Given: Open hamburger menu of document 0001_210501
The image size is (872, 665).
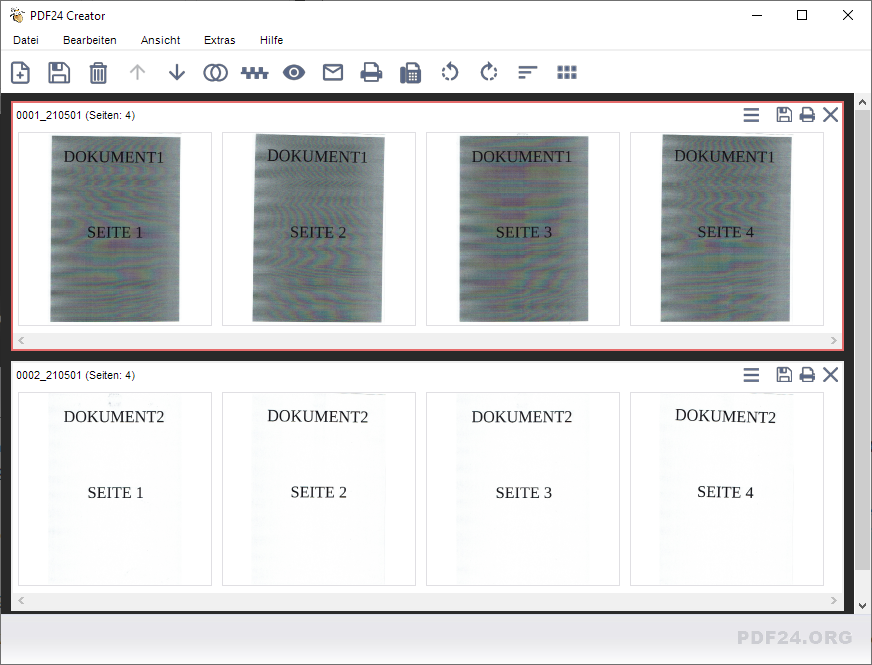Looking at the screenshot, I should [751, 115].
